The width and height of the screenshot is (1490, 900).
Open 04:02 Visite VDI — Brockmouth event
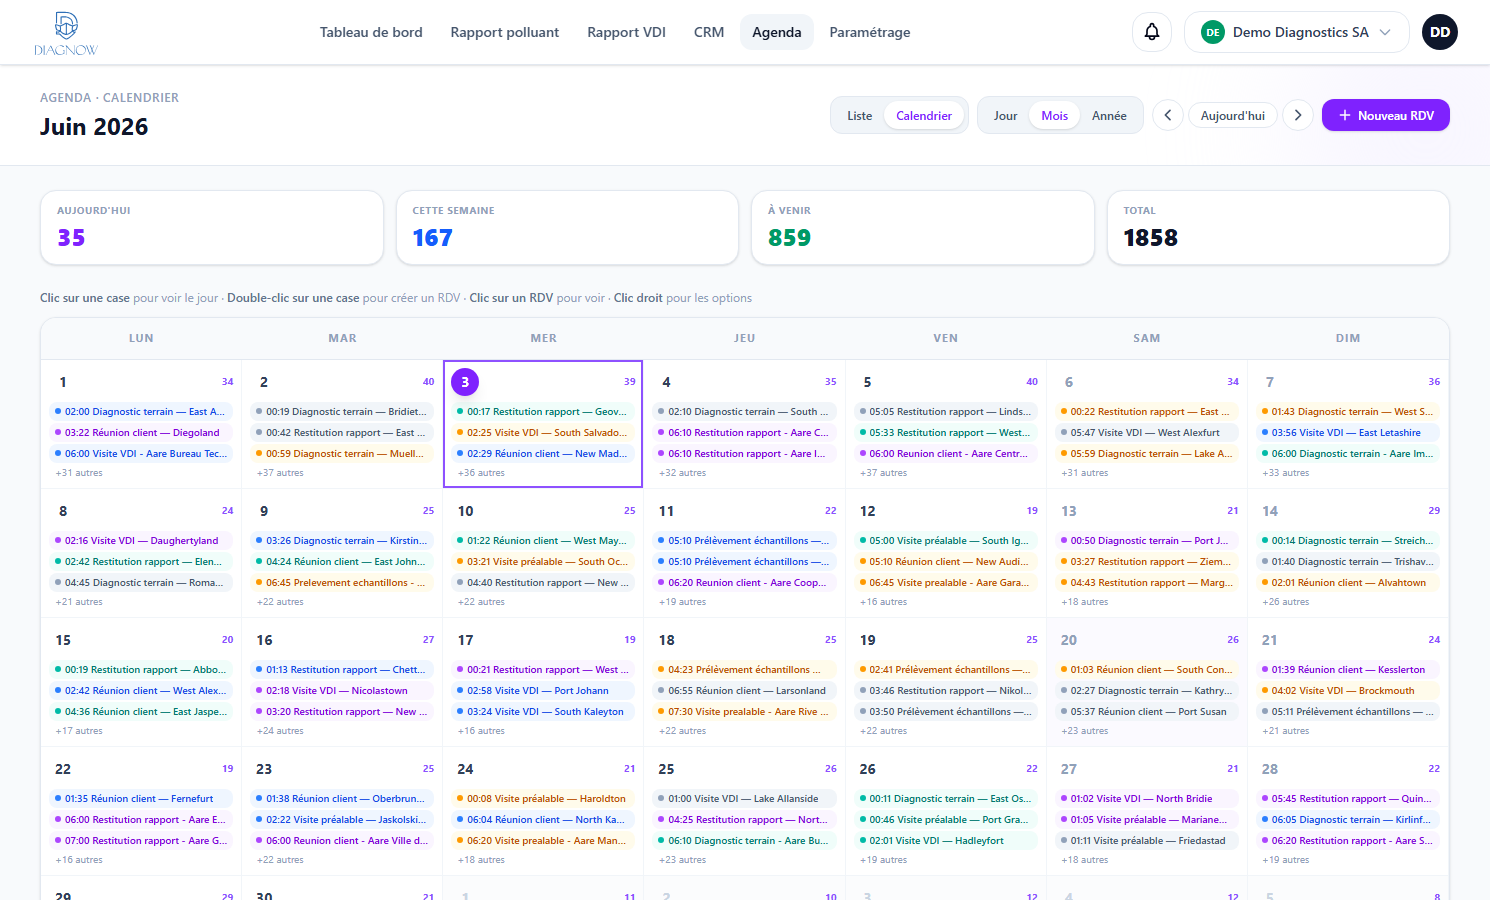point(1348,690)
